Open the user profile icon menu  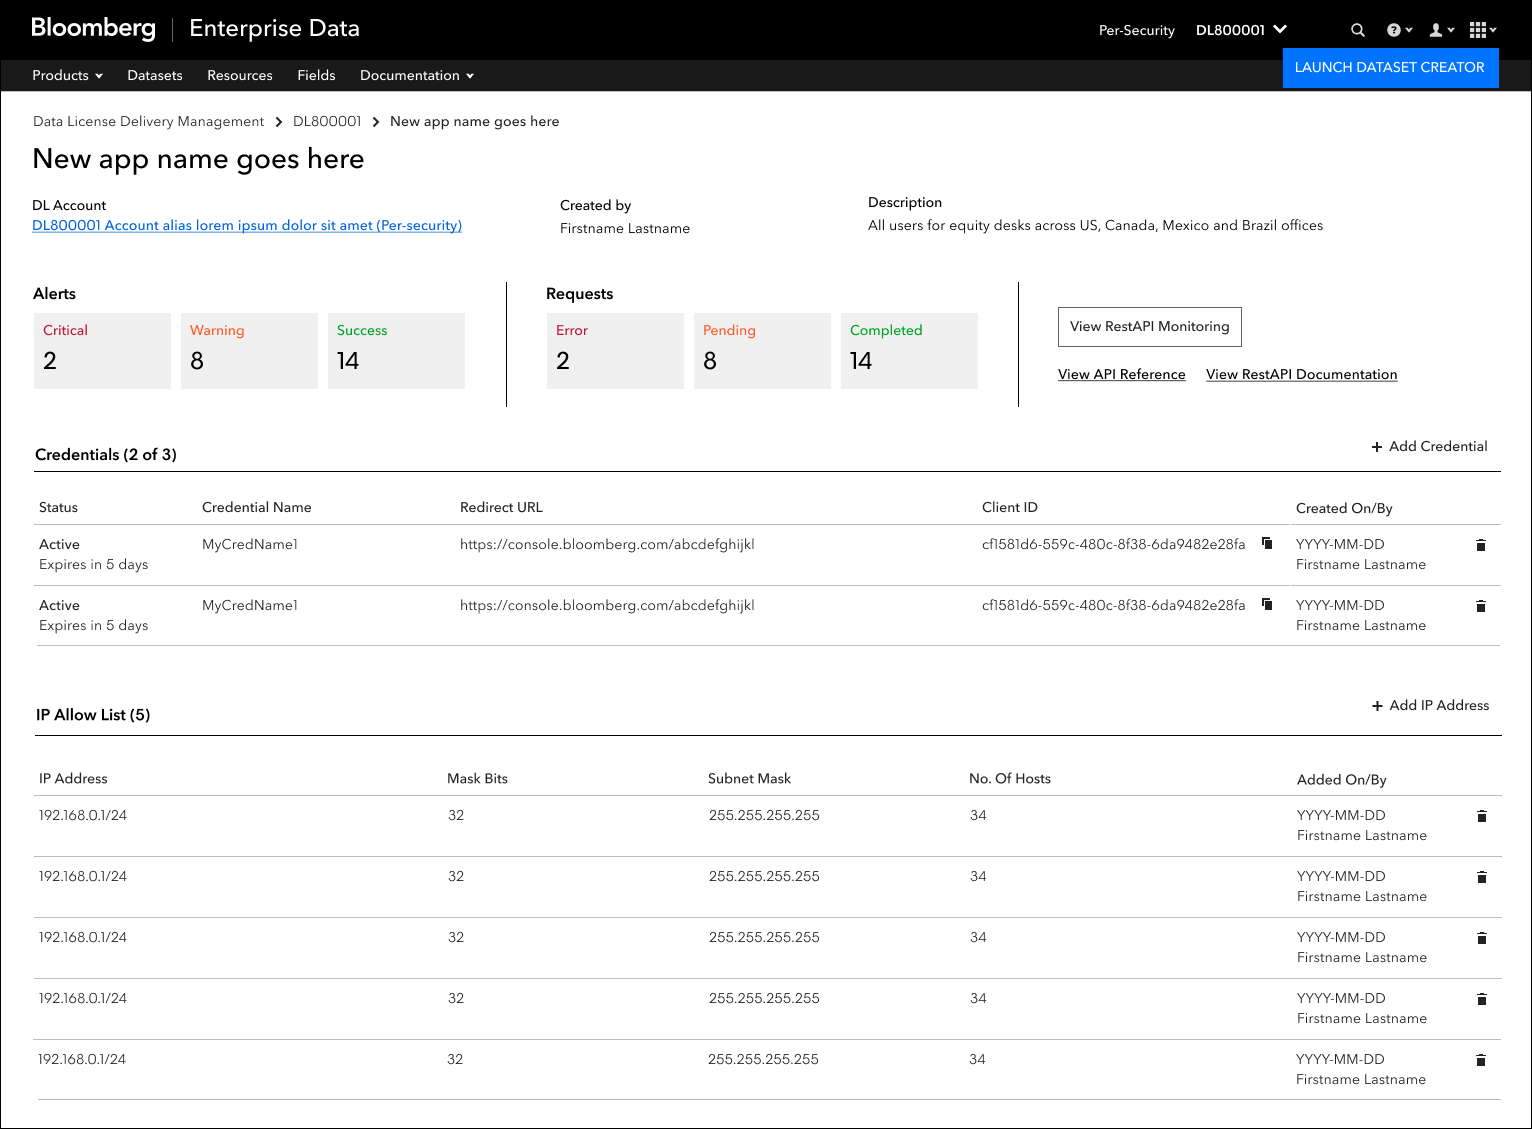1441,30
